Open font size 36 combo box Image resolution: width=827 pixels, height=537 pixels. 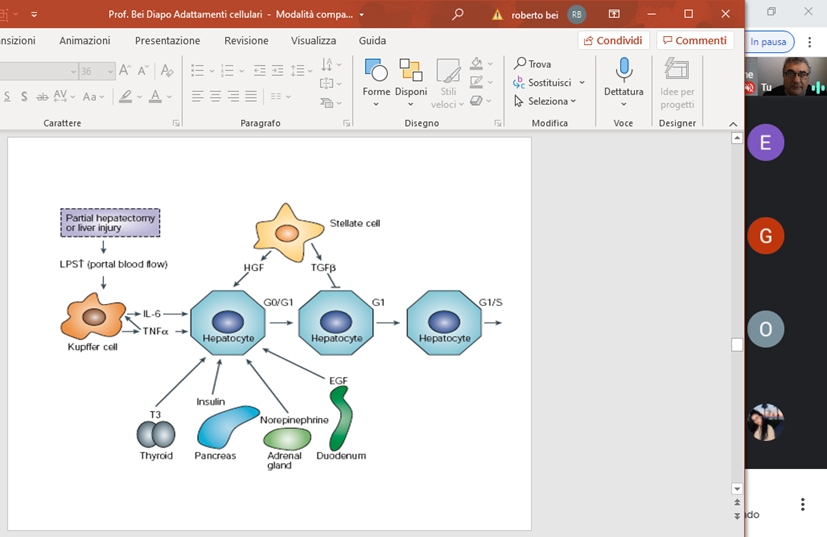point(97,71)
